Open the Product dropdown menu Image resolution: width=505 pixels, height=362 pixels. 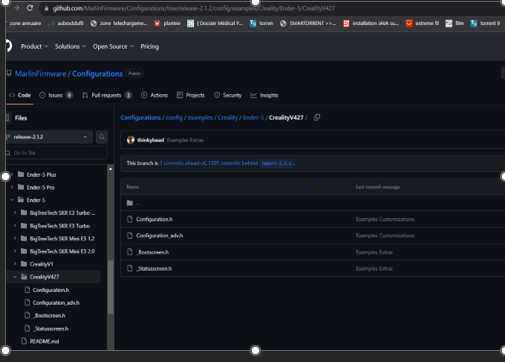[x=34, y=46]
